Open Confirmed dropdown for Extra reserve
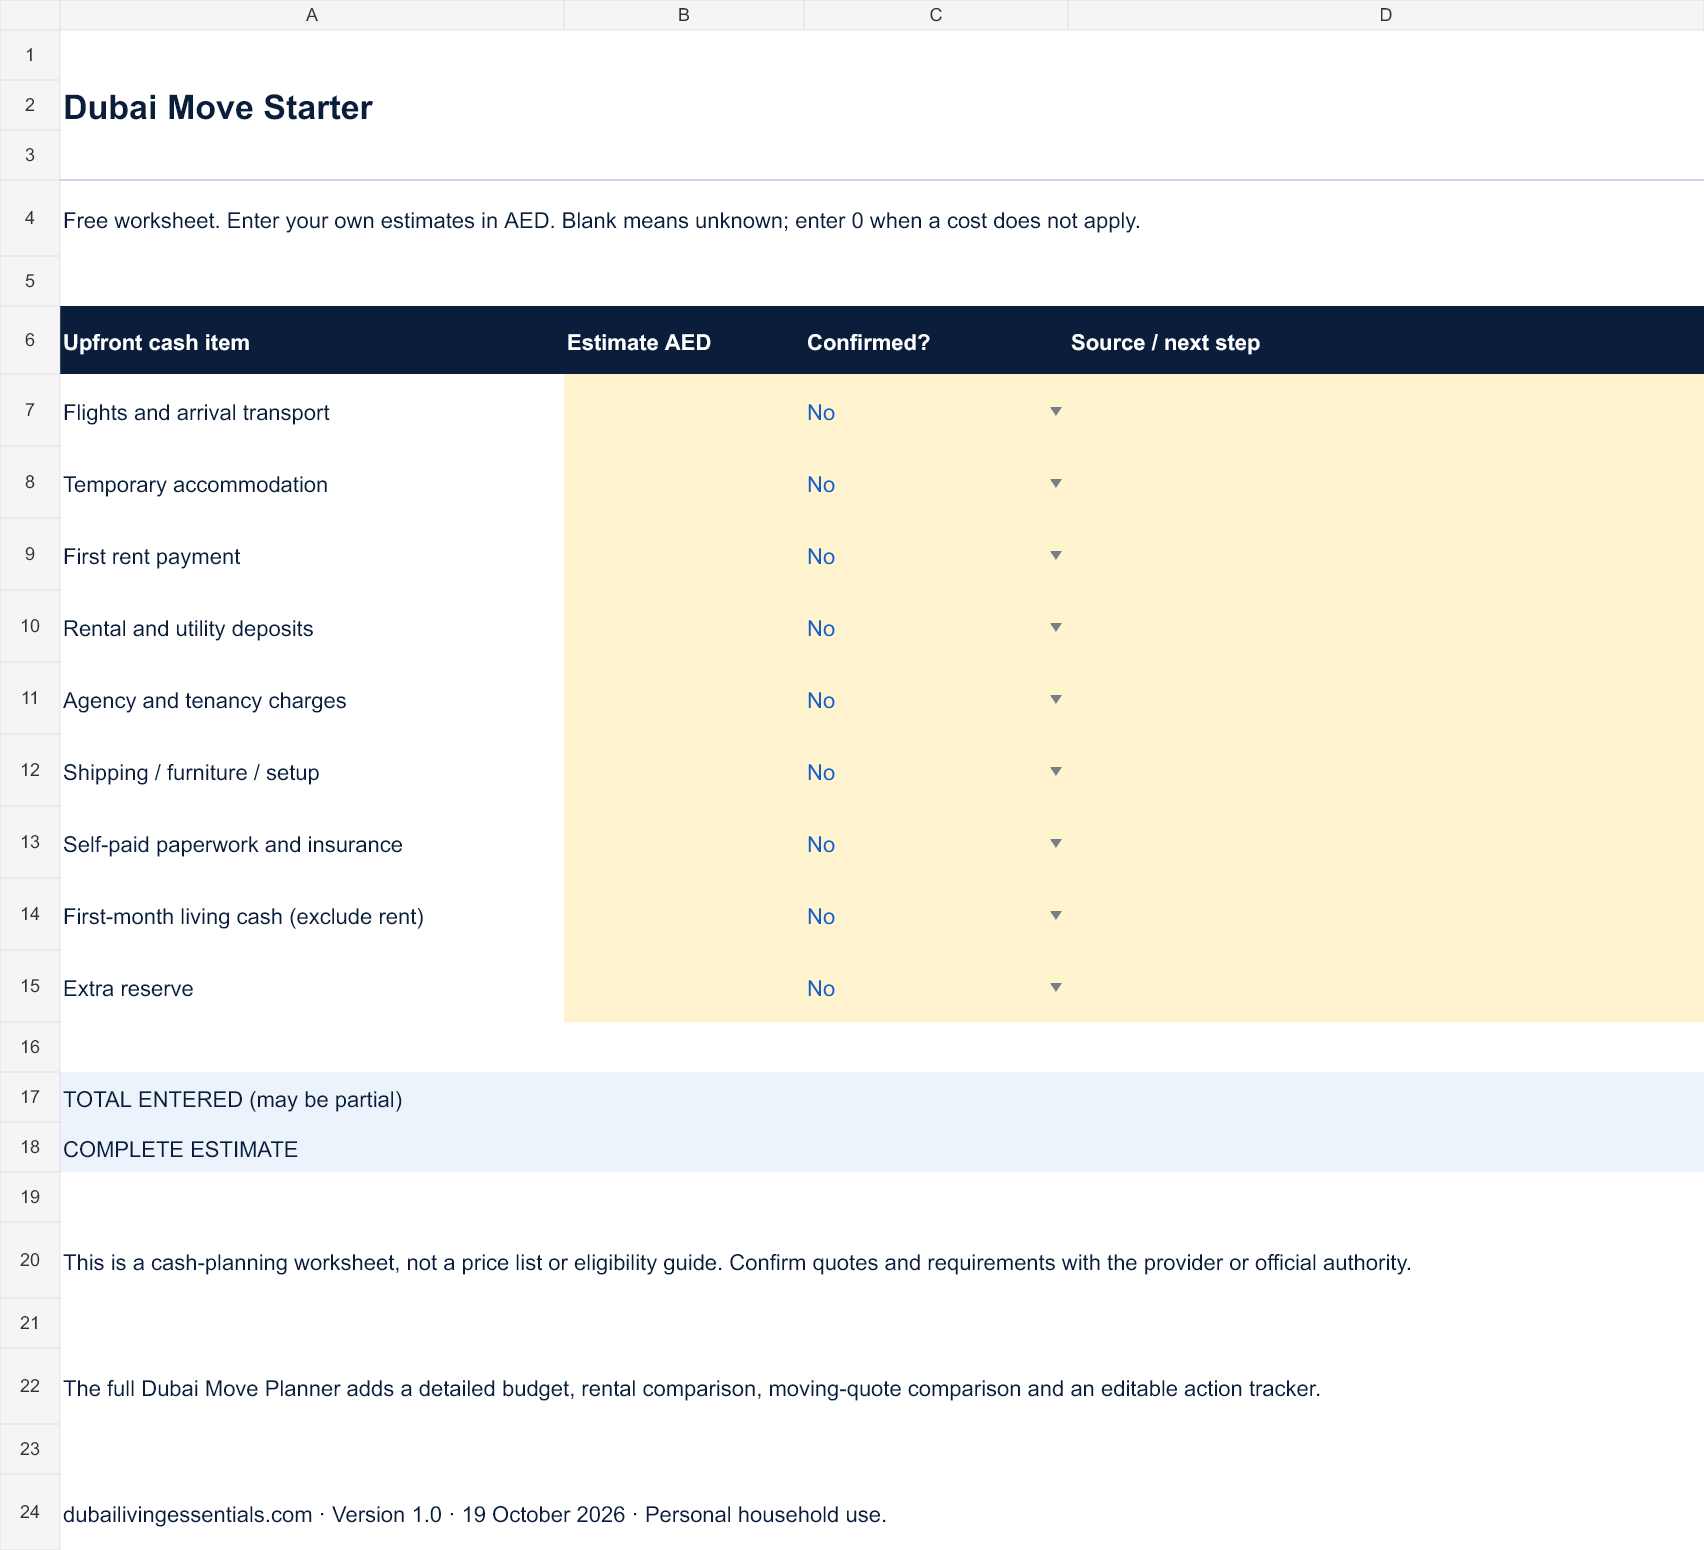Viewport: 1704px width, 1550px height. pyautogui.click(x=1055, y=987)
